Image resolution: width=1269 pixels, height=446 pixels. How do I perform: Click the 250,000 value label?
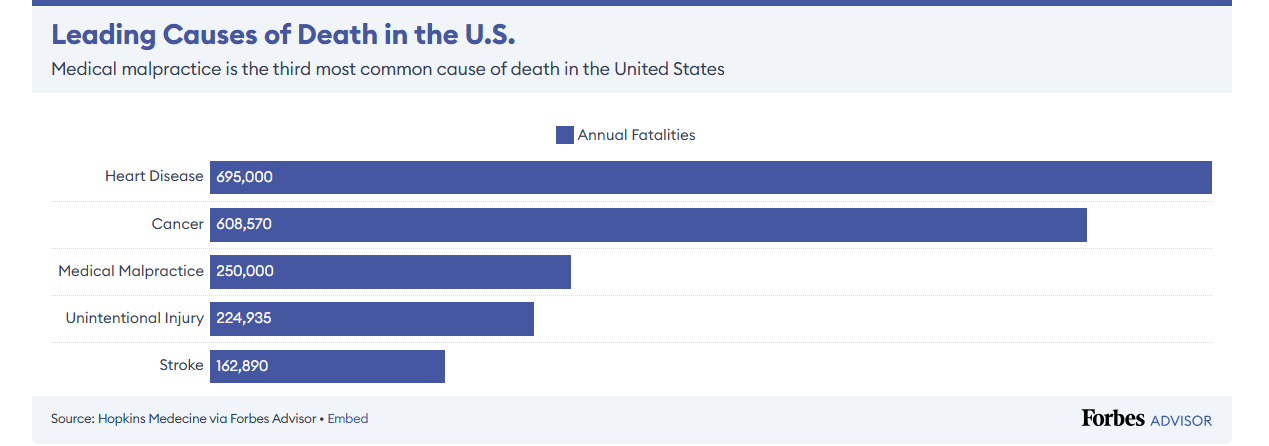point(245,272)
